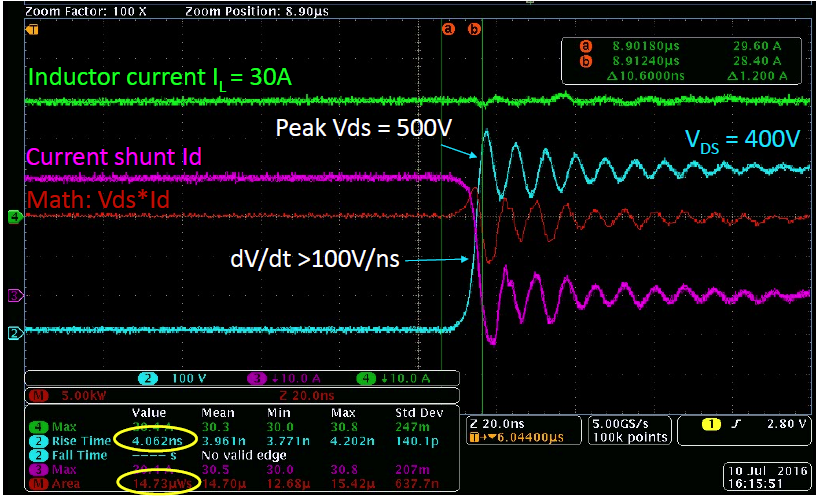Click channel 4 scale 10.0 A
The height and width of the screenshot is (502, 823).
(x=405, y=378)
